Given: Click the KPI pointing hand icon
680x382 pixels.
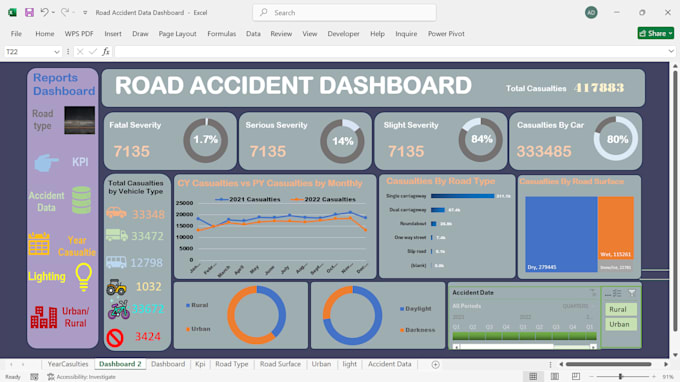Looking at the screenshot, I should click(46, 163).
